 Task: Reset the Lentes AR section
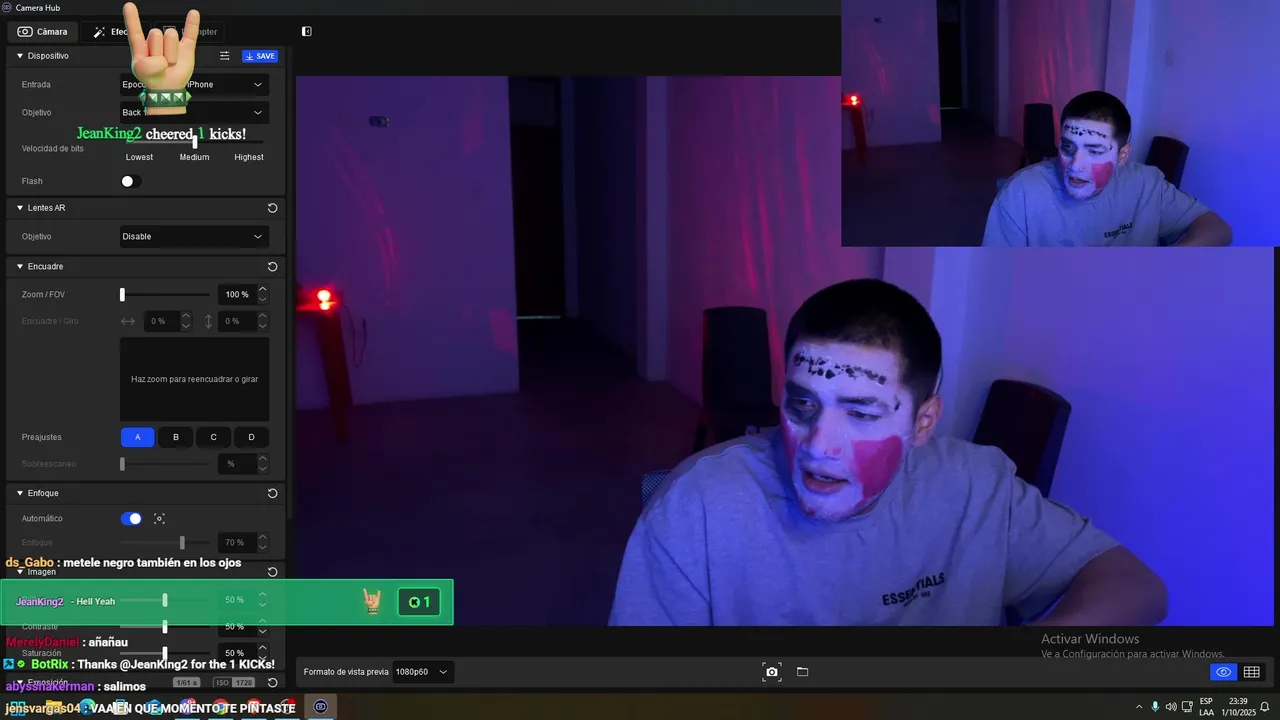click(x=272, y=208)
